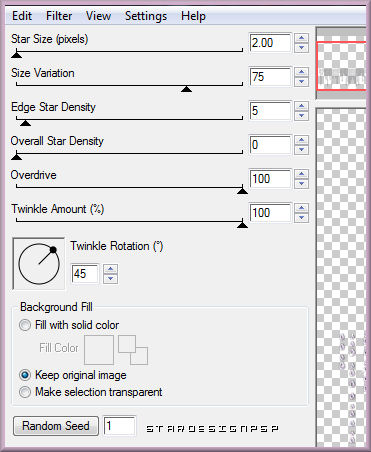
Task: Increase Edge Star Density up arrow
Action: 301,106
